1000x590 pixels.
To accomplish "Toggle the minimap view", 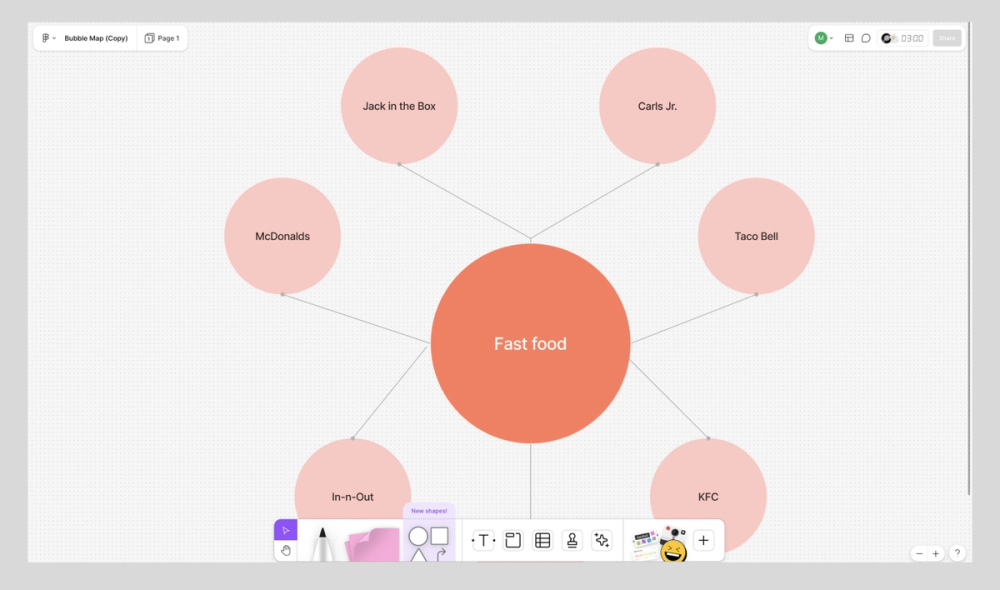I will point(849,38).
